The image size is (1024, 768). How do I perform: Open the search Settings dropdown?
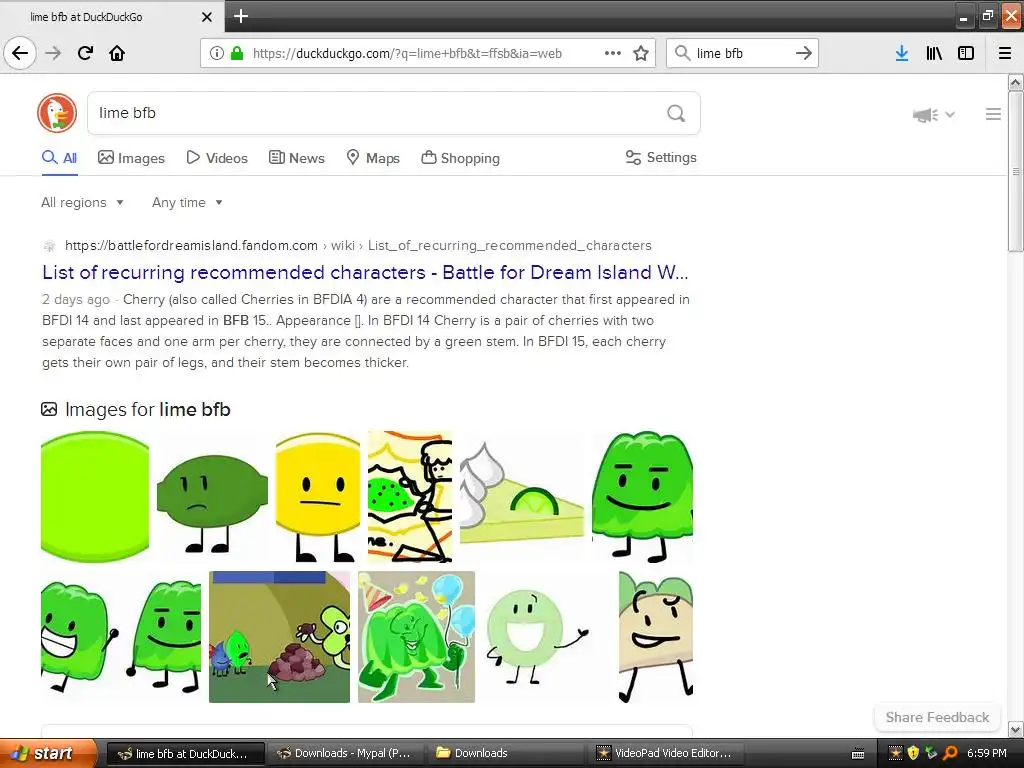(661, 157)
